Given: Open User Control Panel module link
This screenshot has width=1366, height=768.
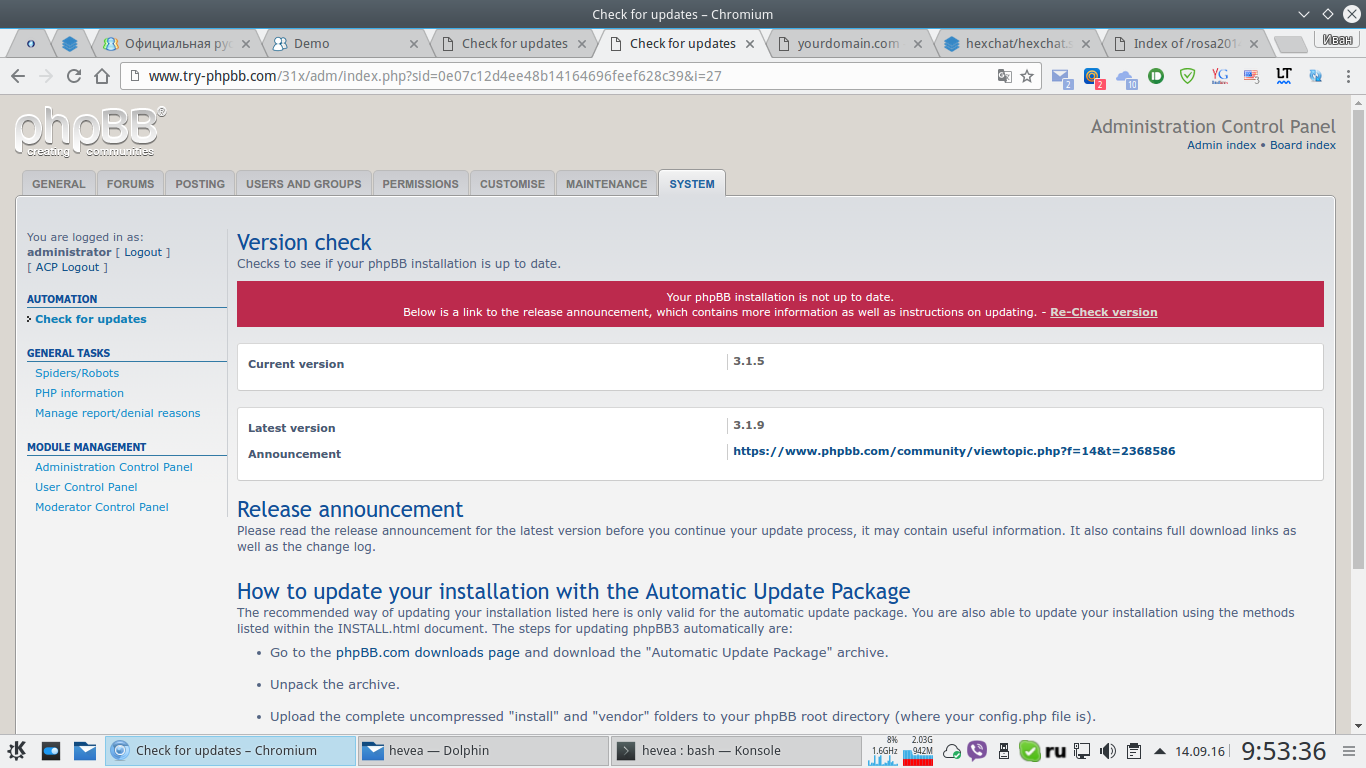Looking at the screenshot, I should [x=86, y=487].
